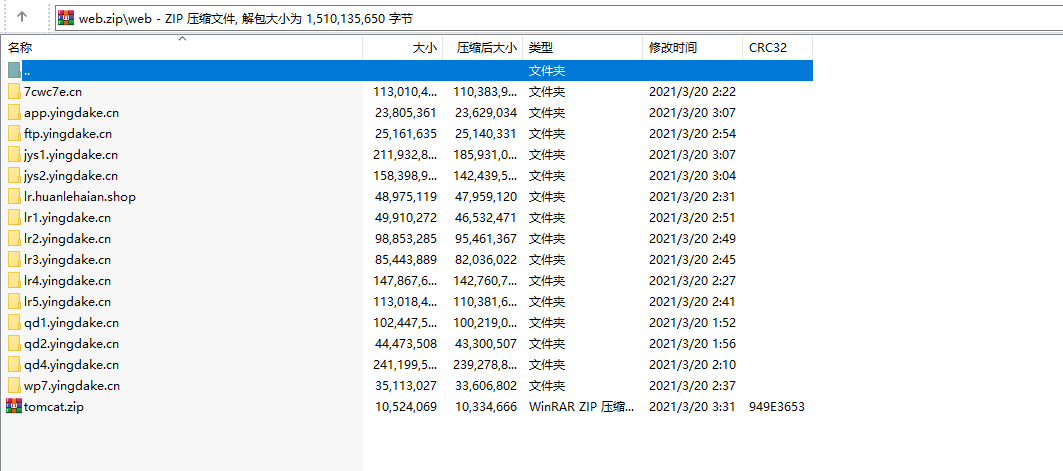The height and width of the screenshot is (471, 1063).
Task: Select the qd2.yingdake.cn folder name
Action: pos(71,344)
